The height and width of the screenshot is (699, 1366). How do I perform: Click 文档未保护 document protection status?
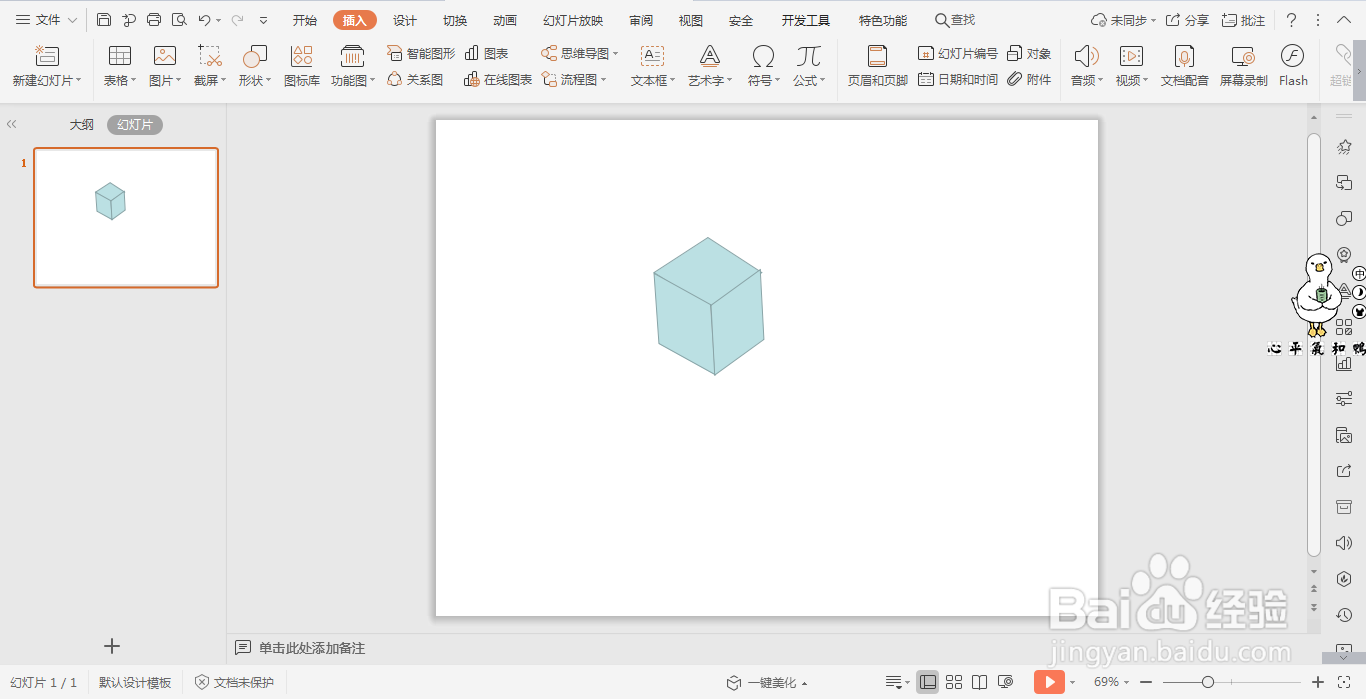pos(234,682)
